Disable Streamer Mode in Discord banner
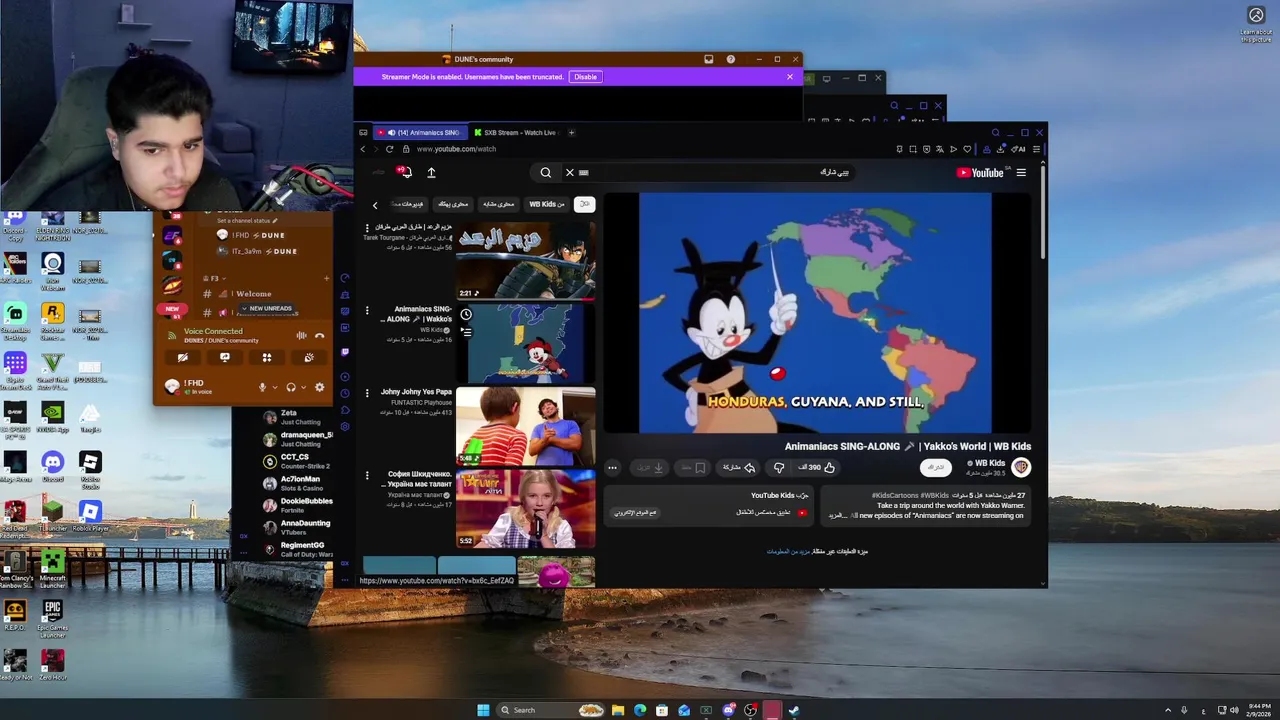This screenshot has height=720, width=1280. pyautogui.click(x=585, y=77)
